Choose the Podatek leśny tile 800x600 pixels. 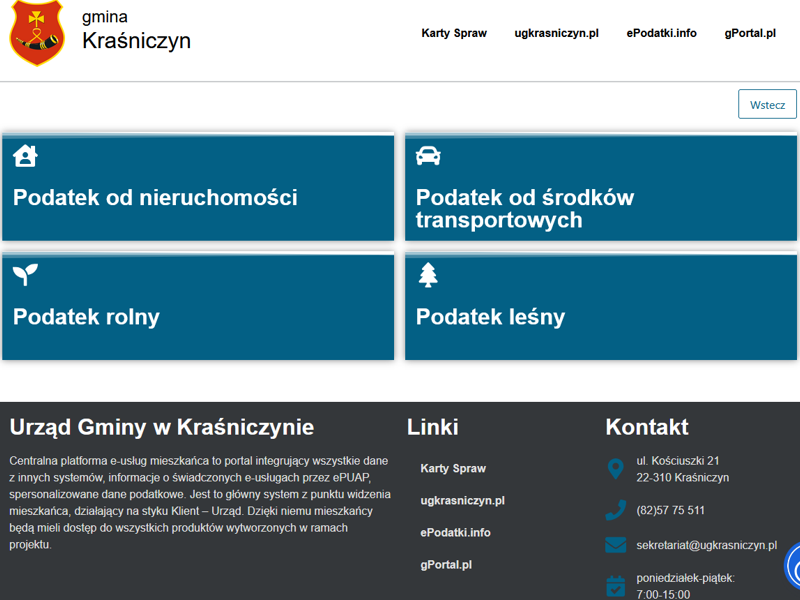tap(600, 317)
